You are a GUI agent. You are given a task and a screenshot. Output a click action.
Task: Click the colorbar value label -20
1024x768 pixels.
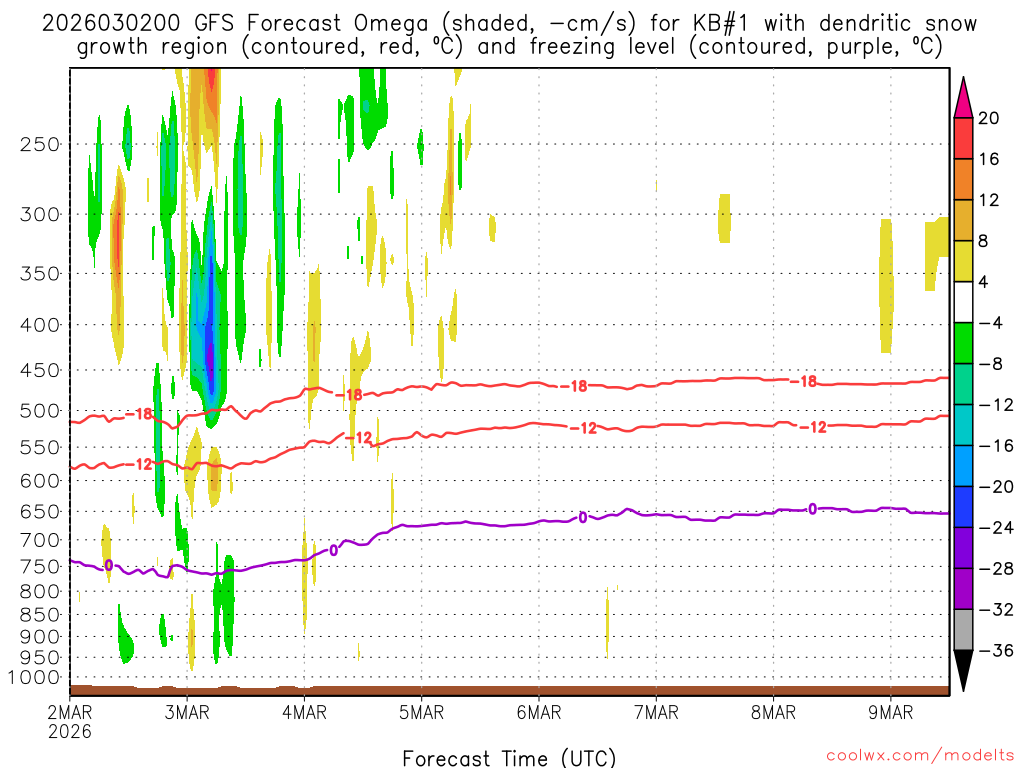tap(997, 487)
